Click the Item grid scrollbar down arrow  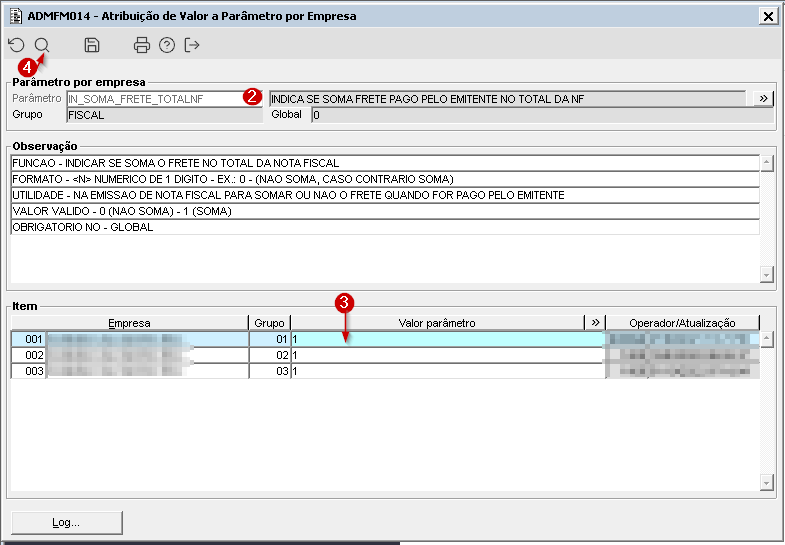(766, 482)
